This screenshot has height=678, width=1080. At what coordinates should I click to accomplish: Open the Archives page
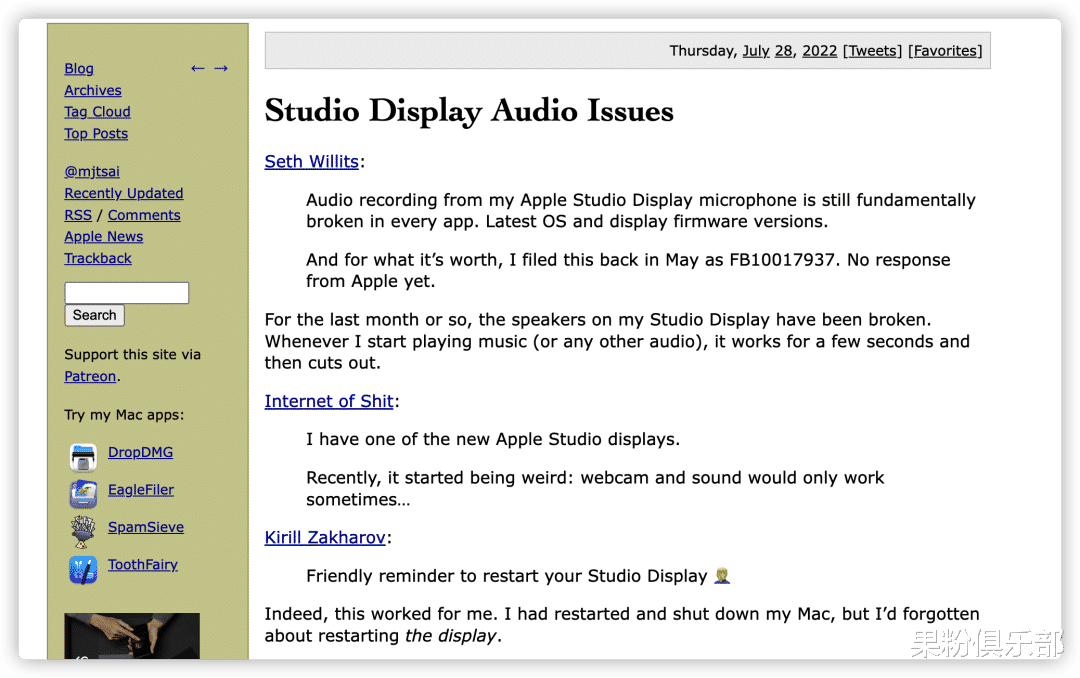click(93, 90)
